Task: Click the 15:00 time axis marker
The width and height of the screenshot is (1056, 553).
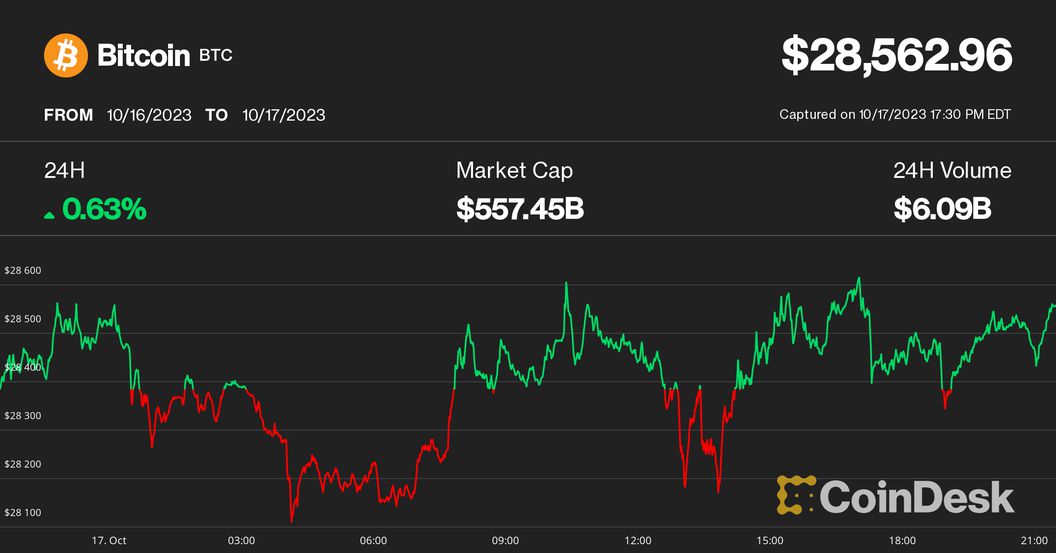Action: click(x=769, y=540)
